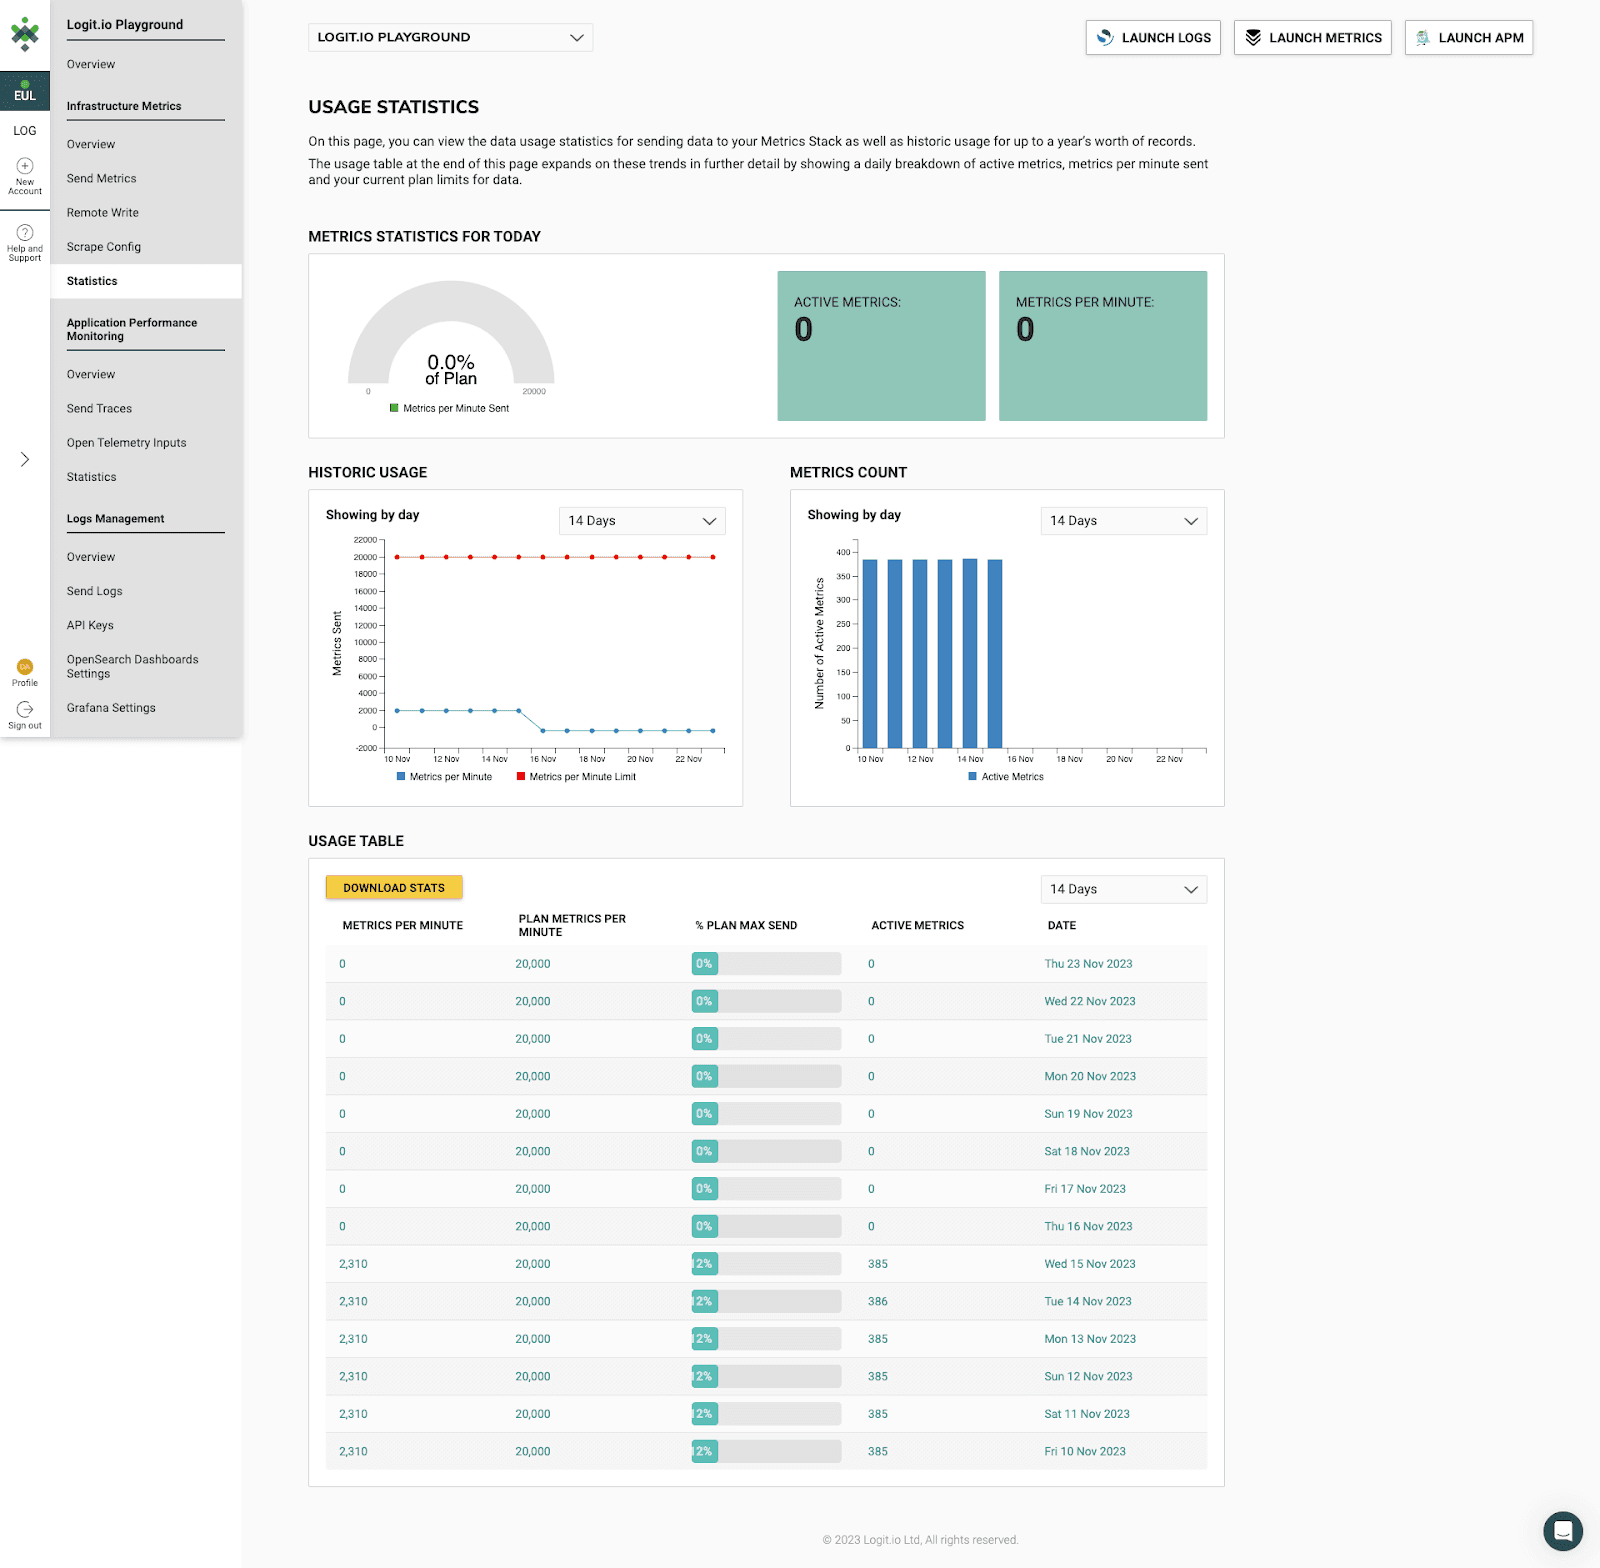Open Grafana Settings from the sidebar

point(110,707)
